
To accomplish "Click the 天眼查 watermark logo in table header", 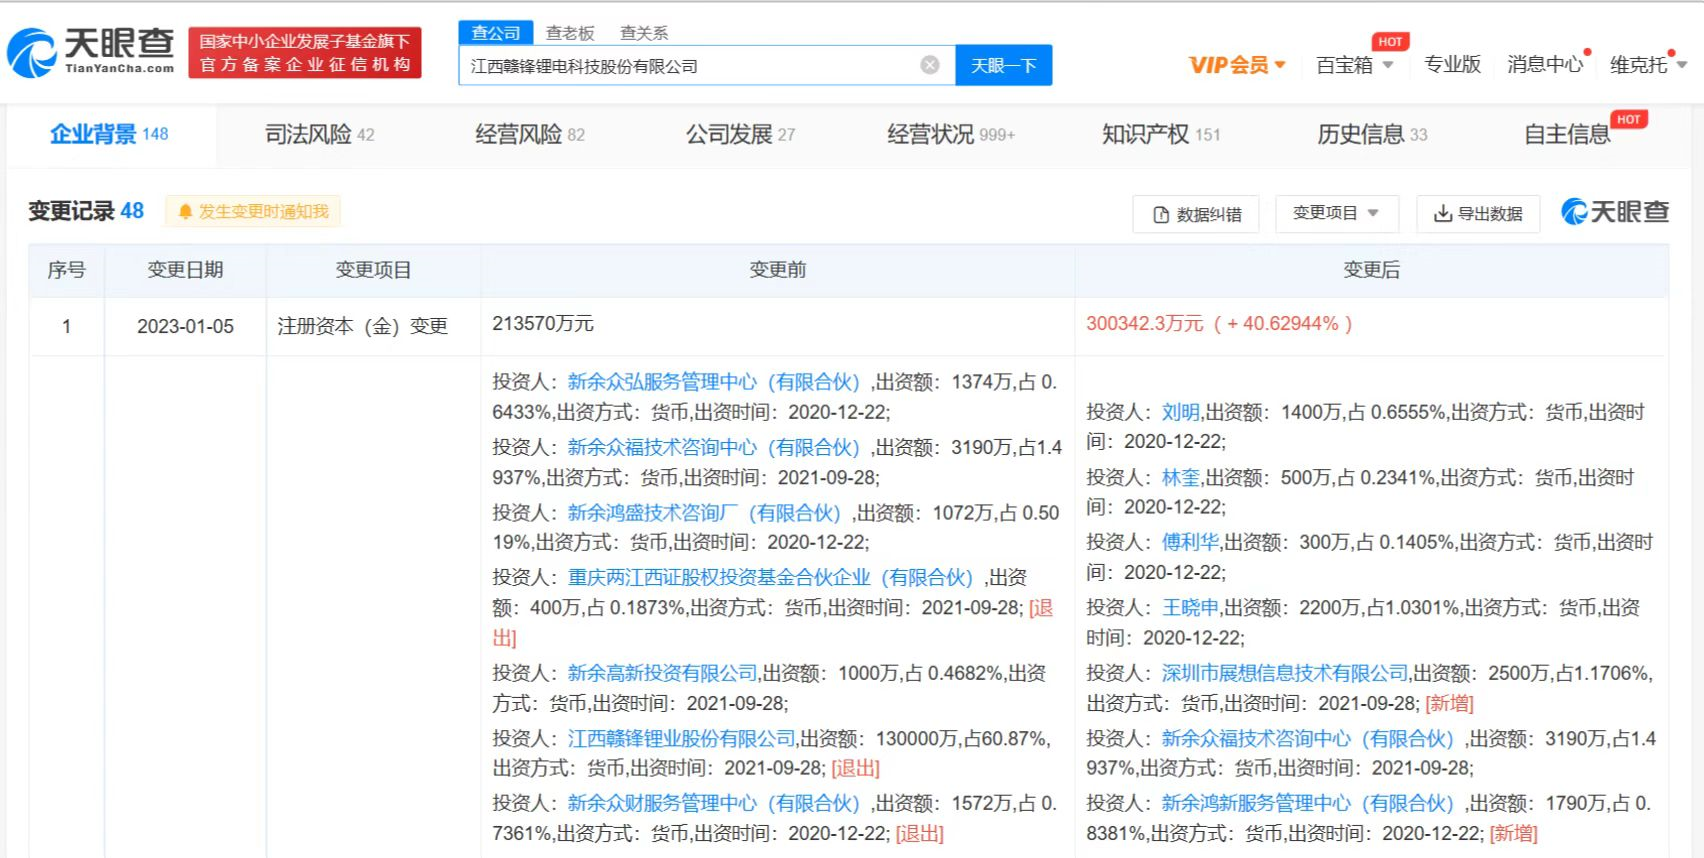I will coord(1615,212).
